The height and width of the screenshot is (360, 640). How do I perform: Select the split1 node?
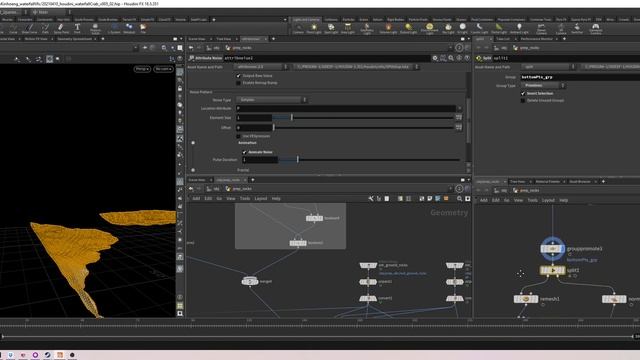[x=553, y=270]
